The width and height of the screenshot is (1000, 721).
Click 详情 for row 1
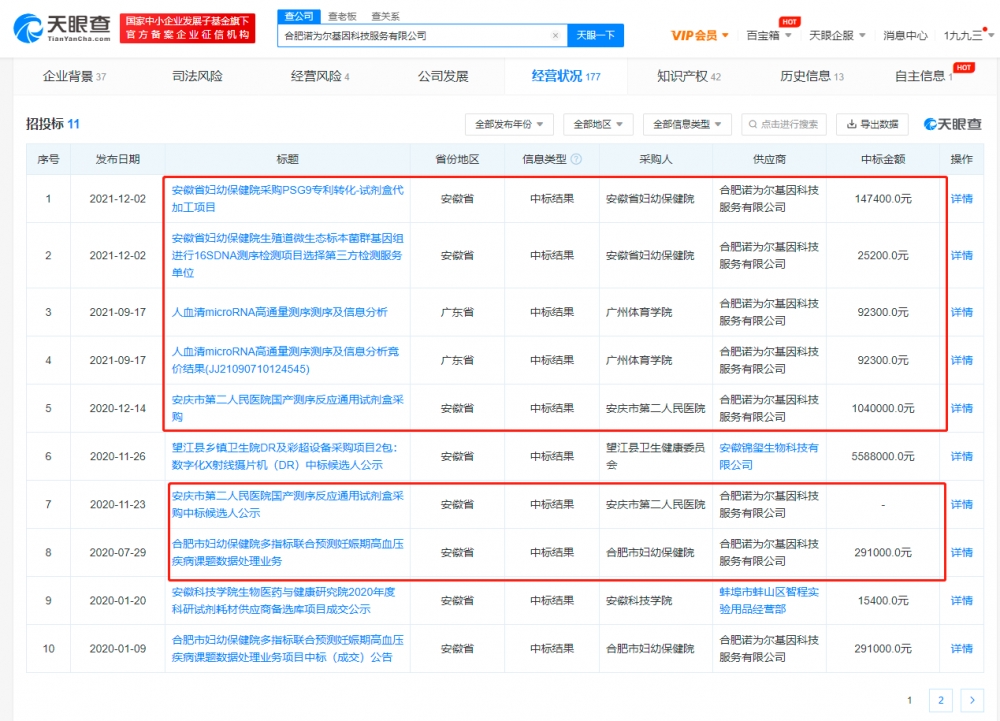[x=961, y=199]
